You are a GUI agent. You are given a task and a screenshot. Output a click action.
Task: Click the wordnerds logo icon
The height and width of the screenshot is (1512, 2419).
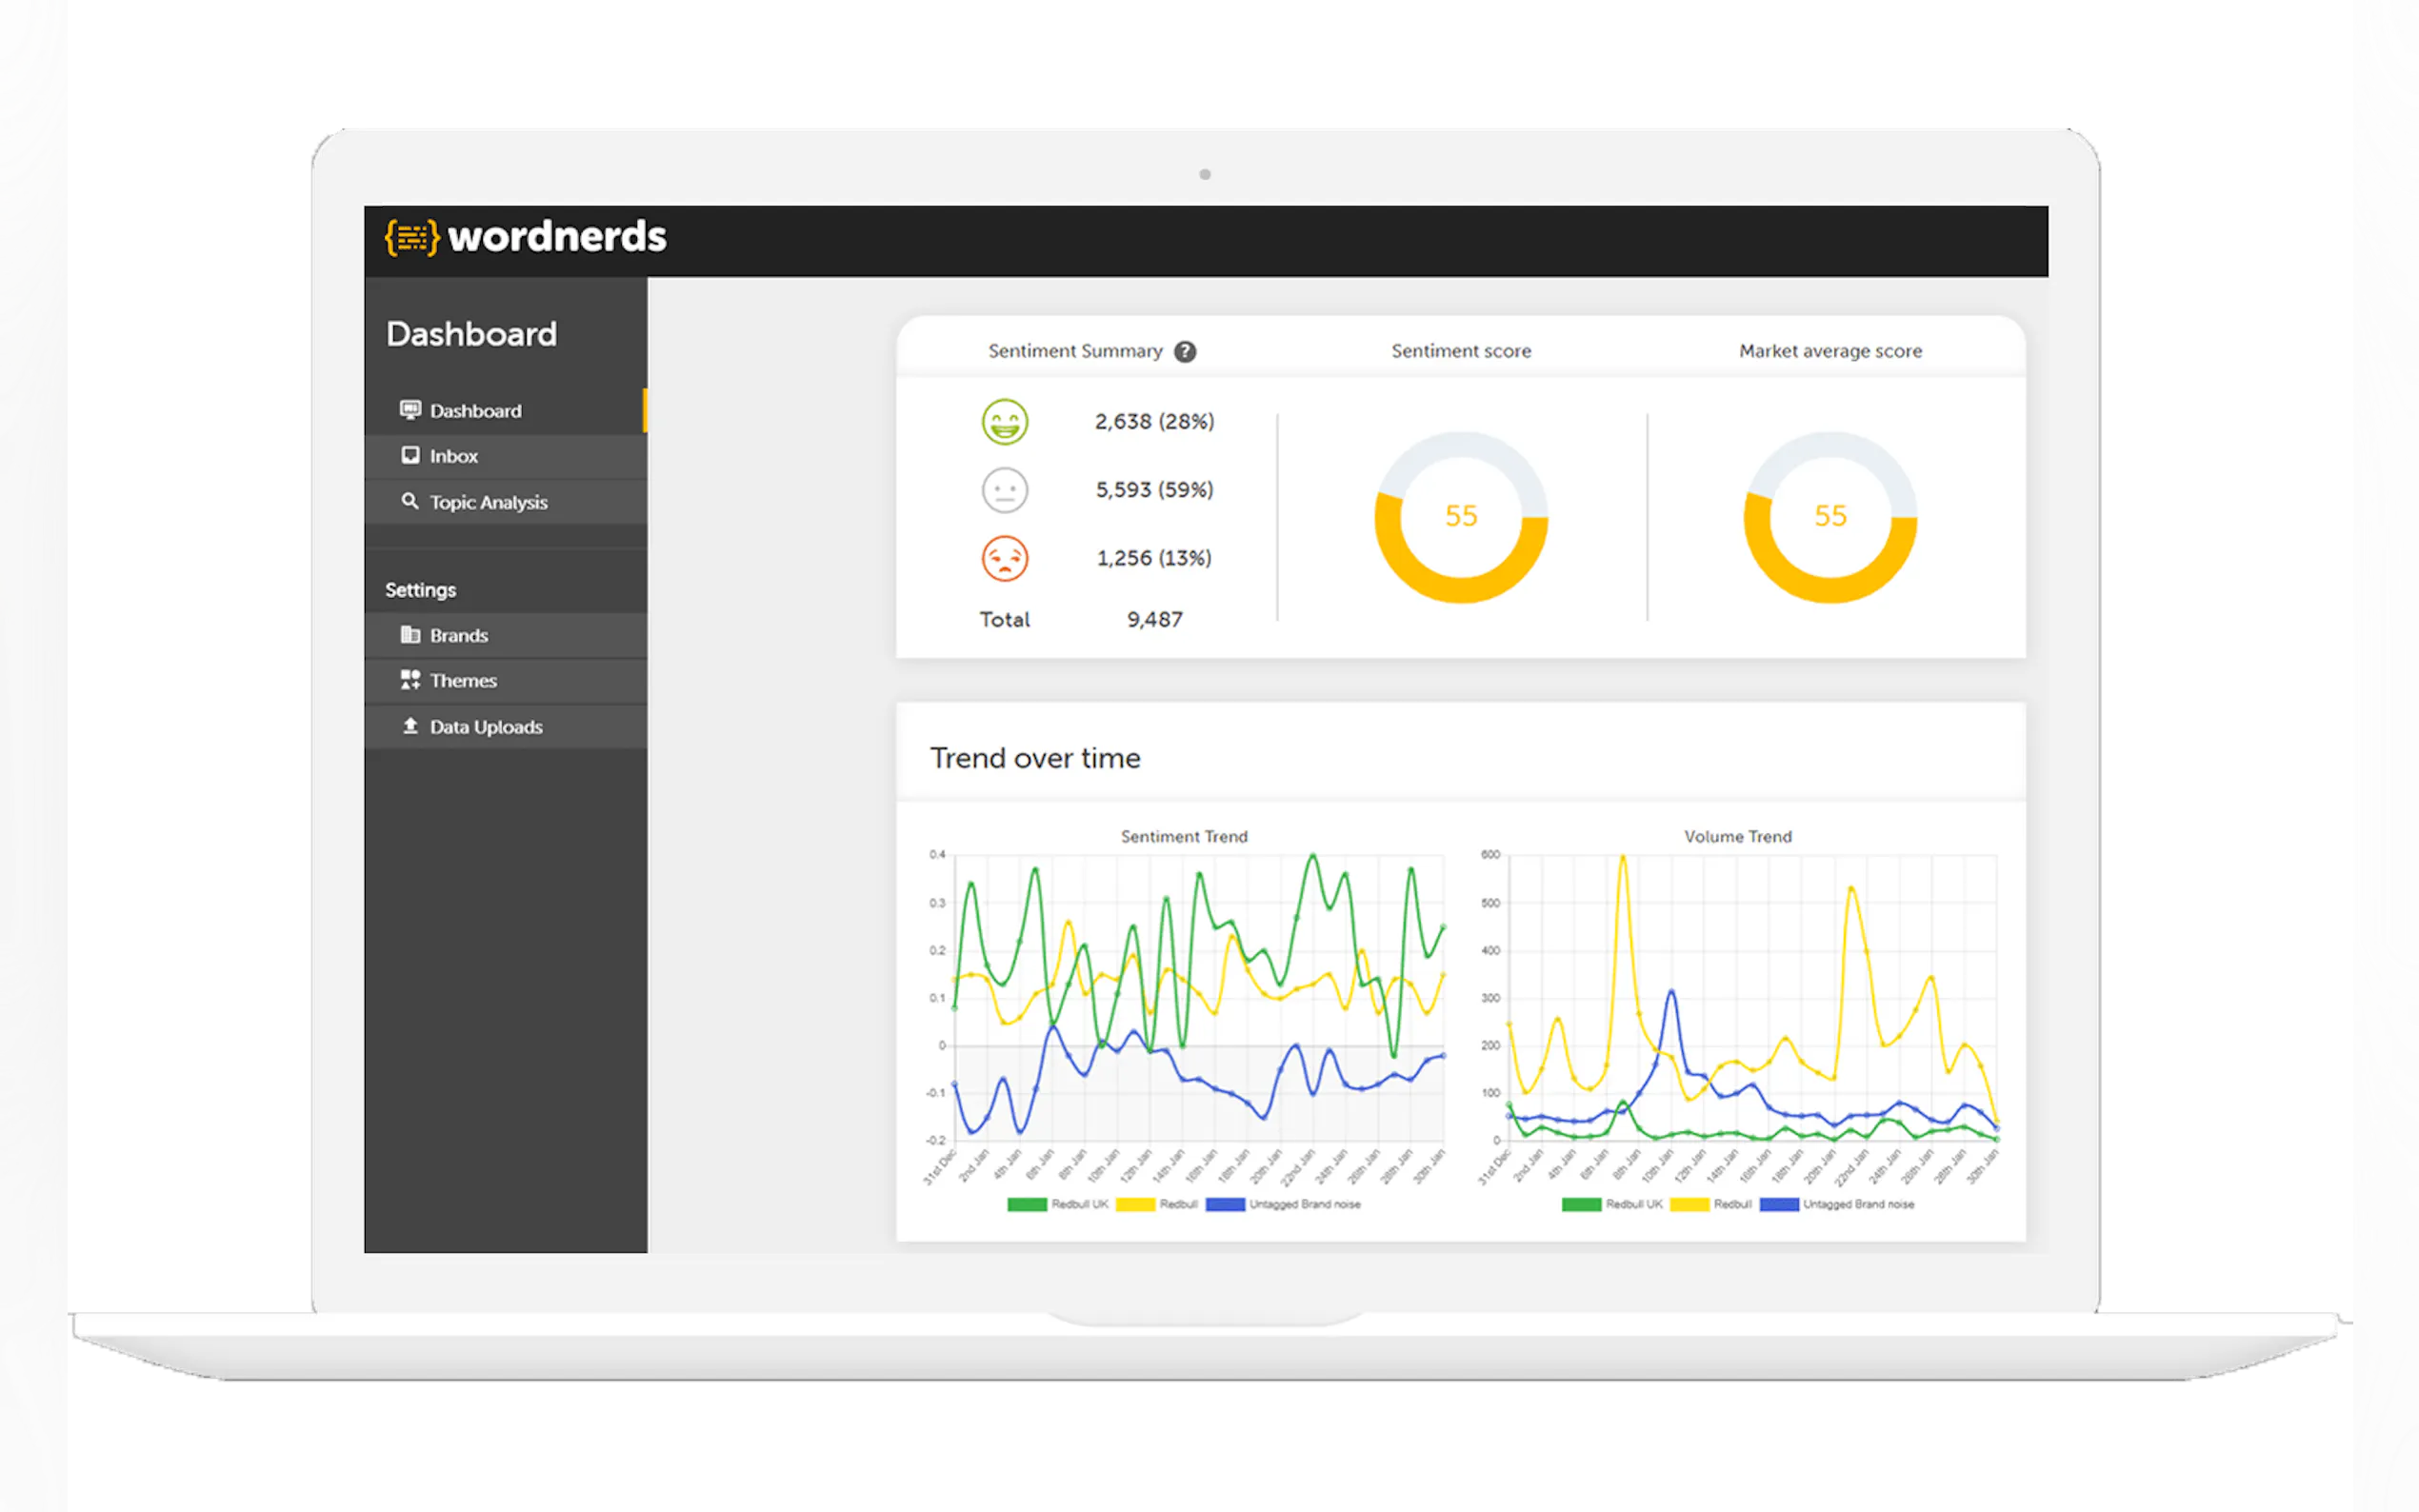pyautogui.click(x=411, y=238)
